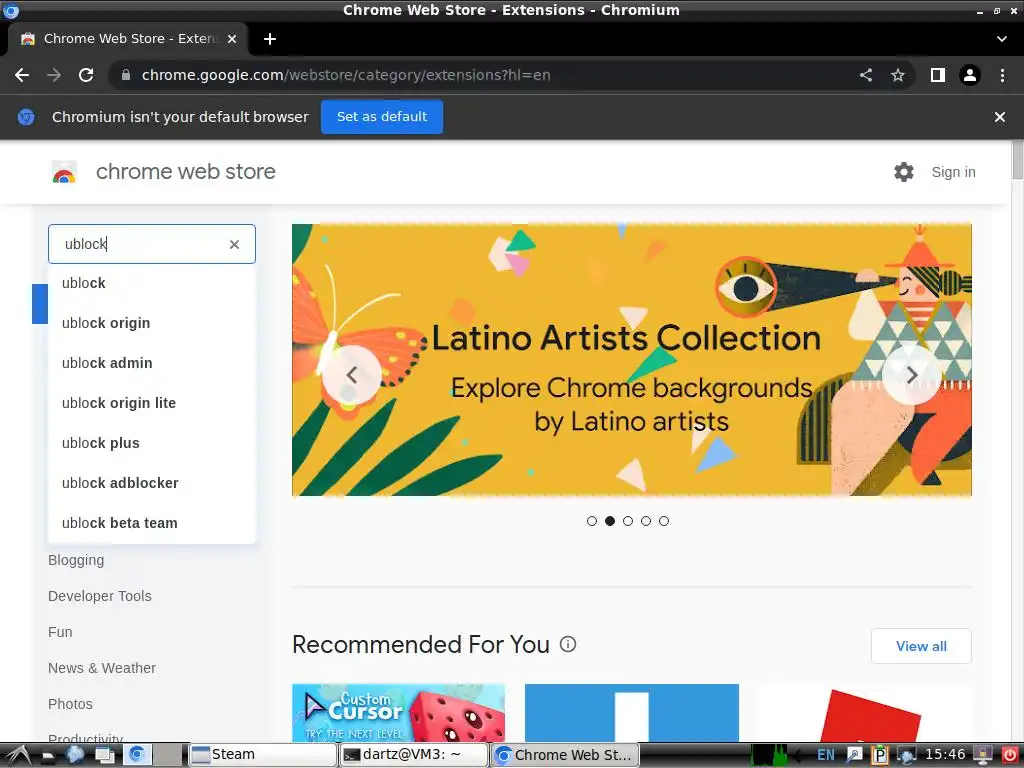This screenshot has height=768, width=1024.
Task: Go back using the browser back arrow
Action: pyautogui.click(x=22, y=75)
